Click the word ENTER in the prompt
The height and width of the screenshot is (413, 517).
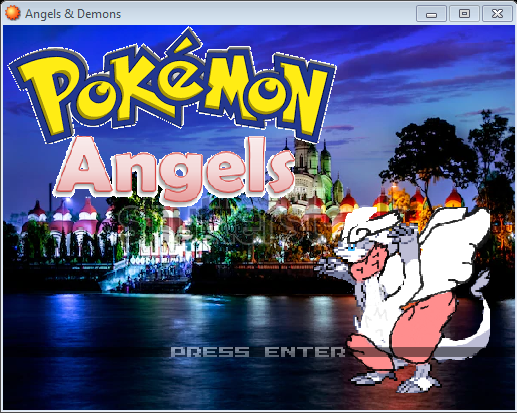305,352
